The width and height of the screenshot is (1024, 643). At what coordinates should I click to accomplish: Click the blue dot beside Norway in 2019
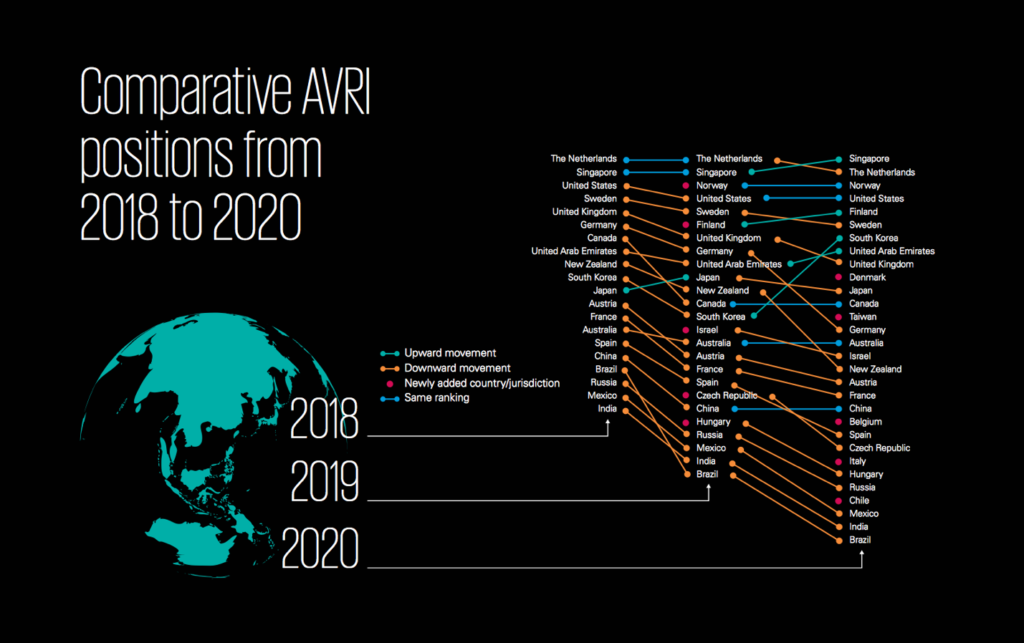tap(745, 185)
